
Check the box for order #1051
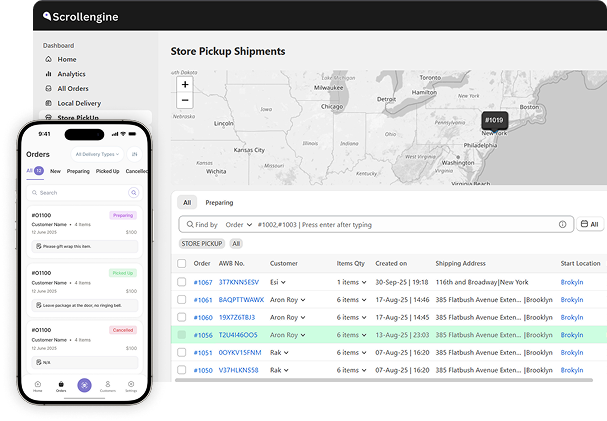pyautogui.click(x=182, y=352)
